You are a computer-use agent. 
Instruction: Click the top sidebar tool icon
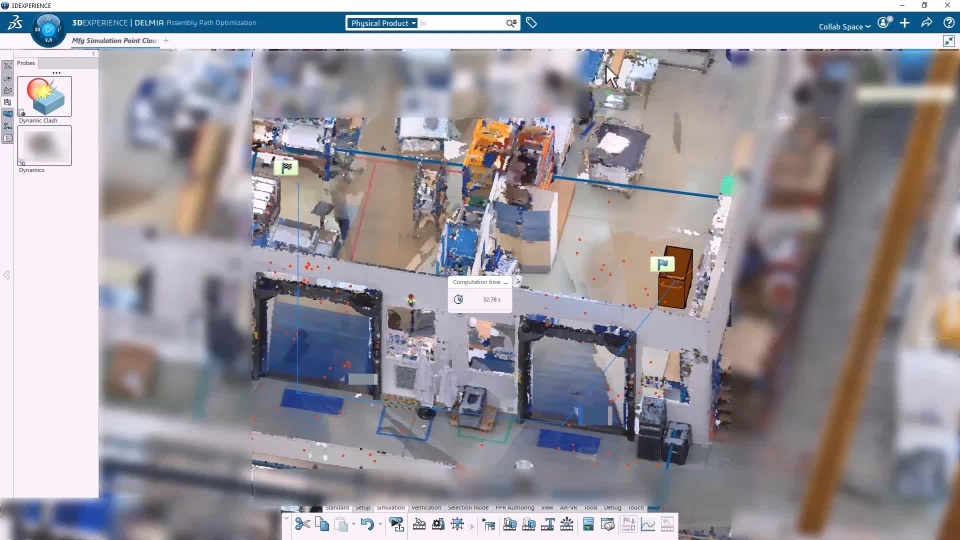7,66
